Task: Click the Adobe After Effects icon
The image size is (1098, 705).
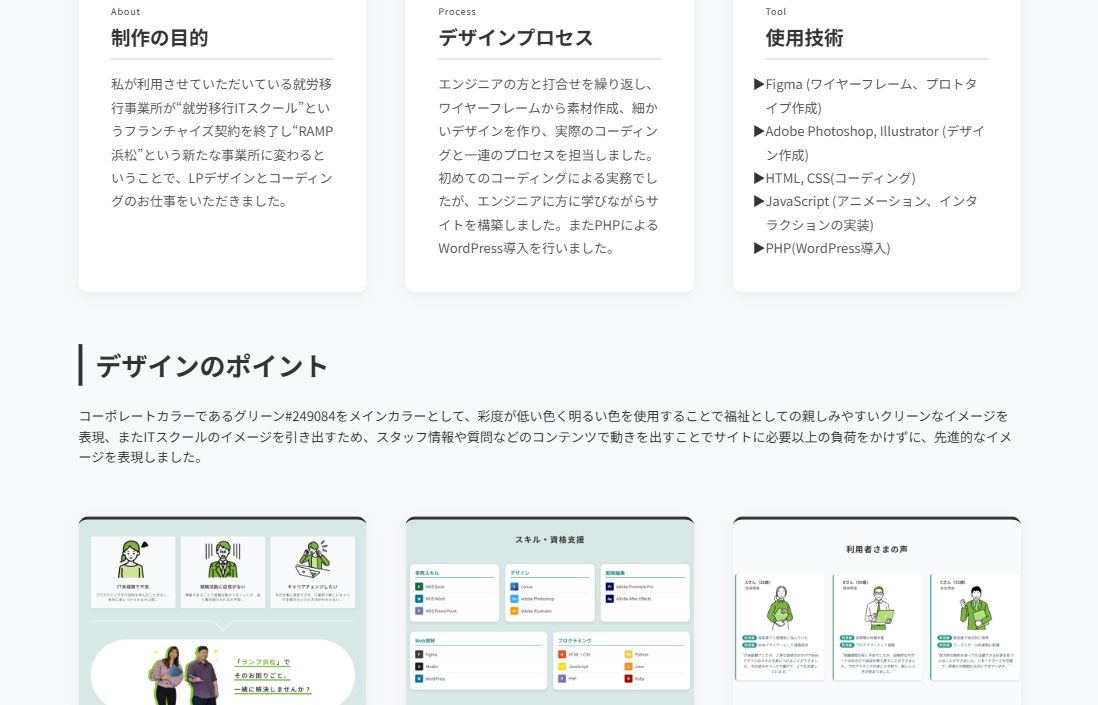Action: [x=609, y=599]
